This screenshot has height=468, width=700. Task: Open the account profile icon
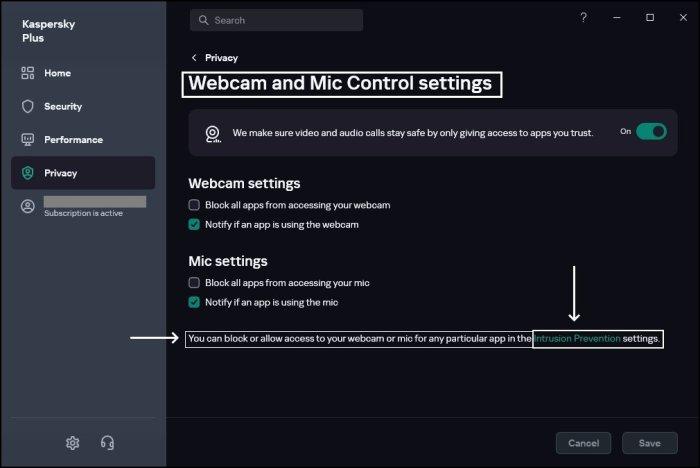28,206
